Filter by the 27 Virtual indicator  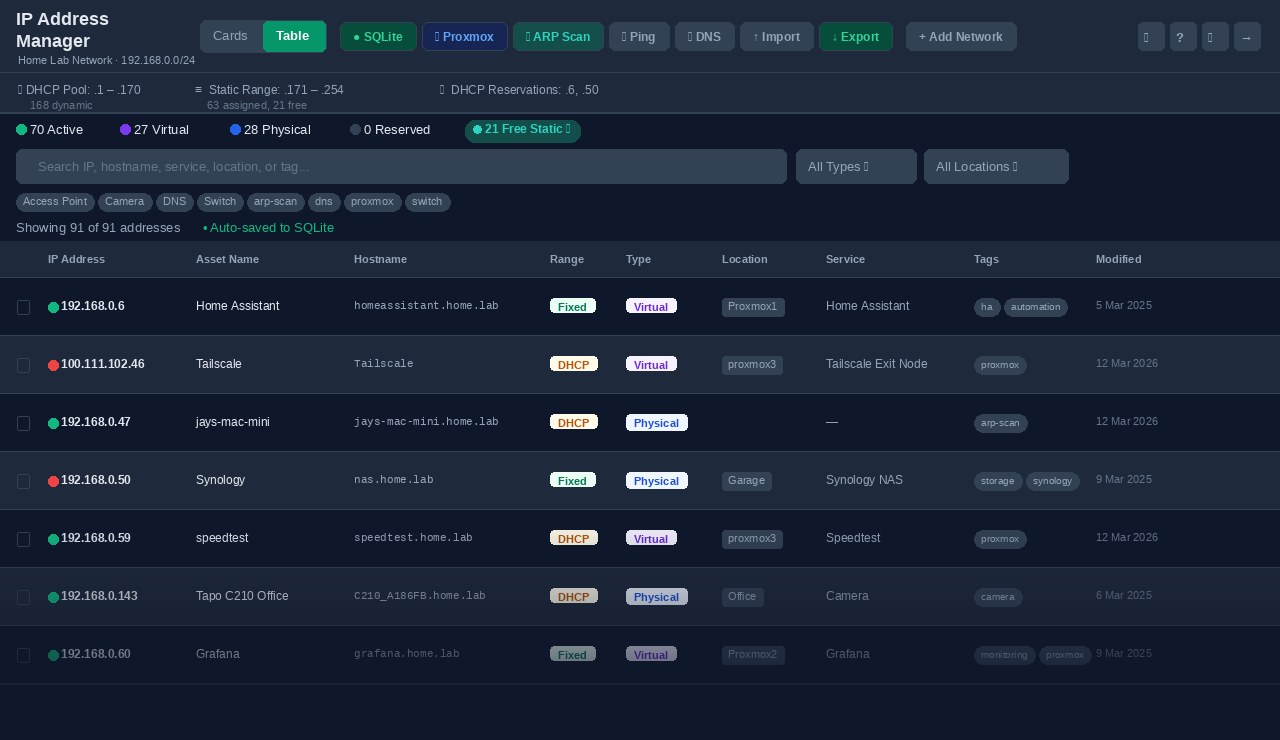pos(154,130)
